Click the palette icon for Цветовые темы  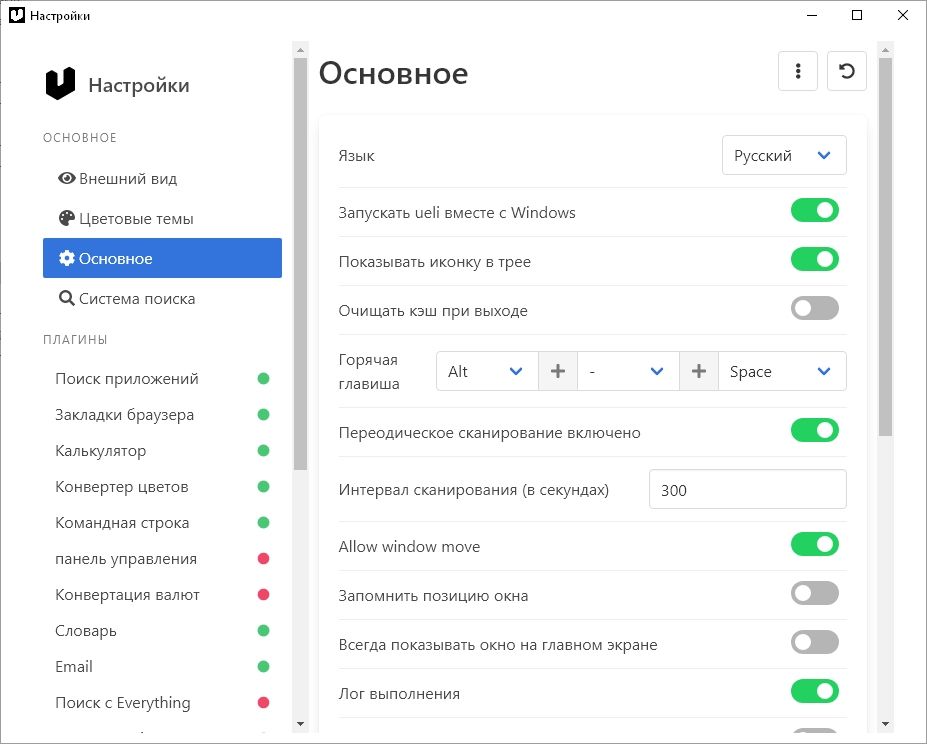67,219
